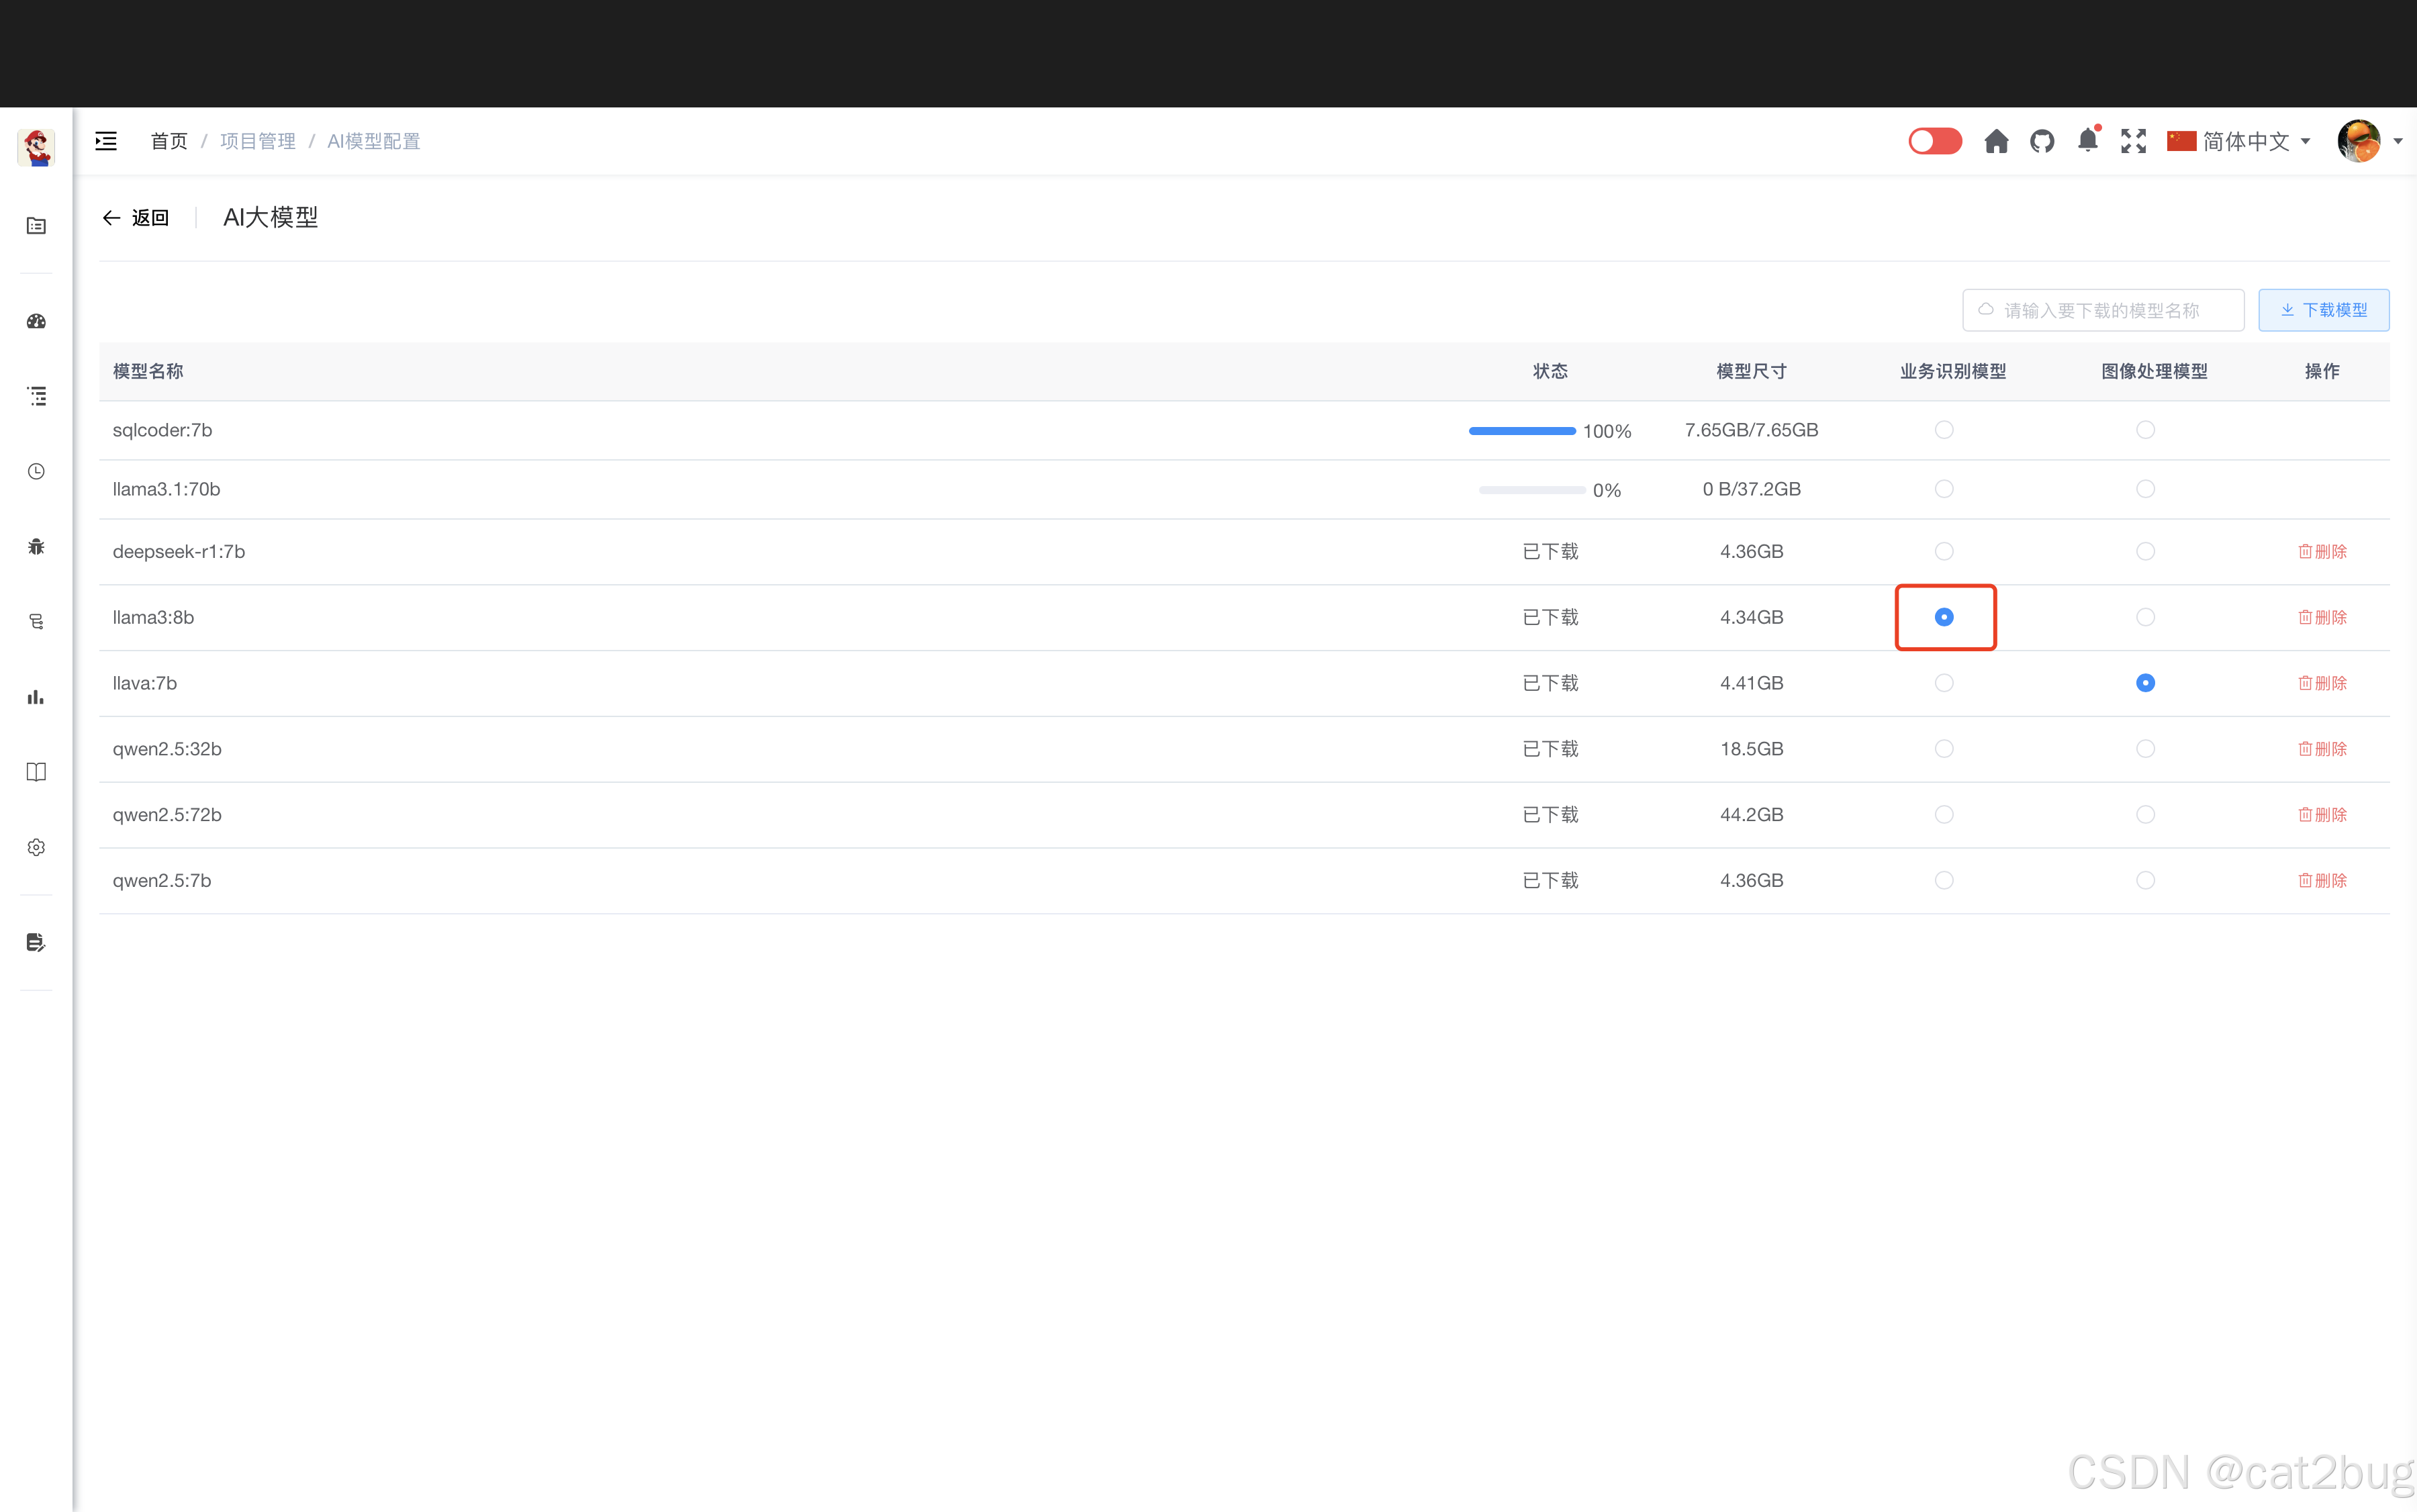Go to 首页 breadcrumb
The image size is (2417, 1512).
pos(169,141)
